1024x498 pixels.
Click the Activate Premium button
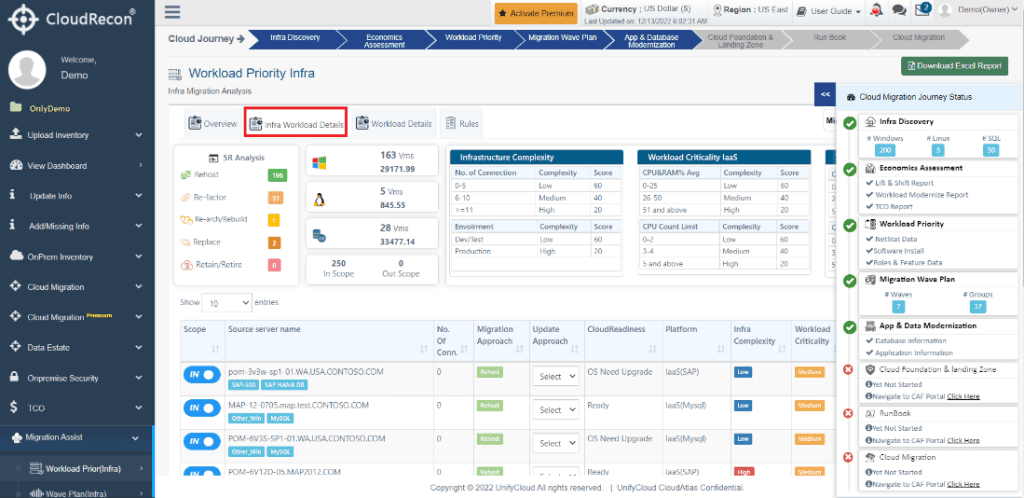(x=536, y=13)
